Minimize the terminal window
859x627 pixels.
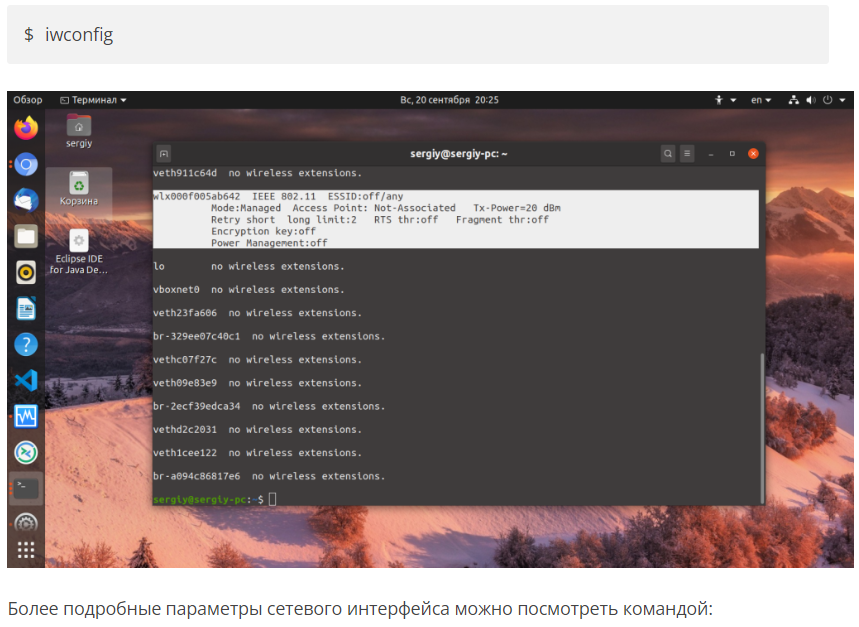711,154
